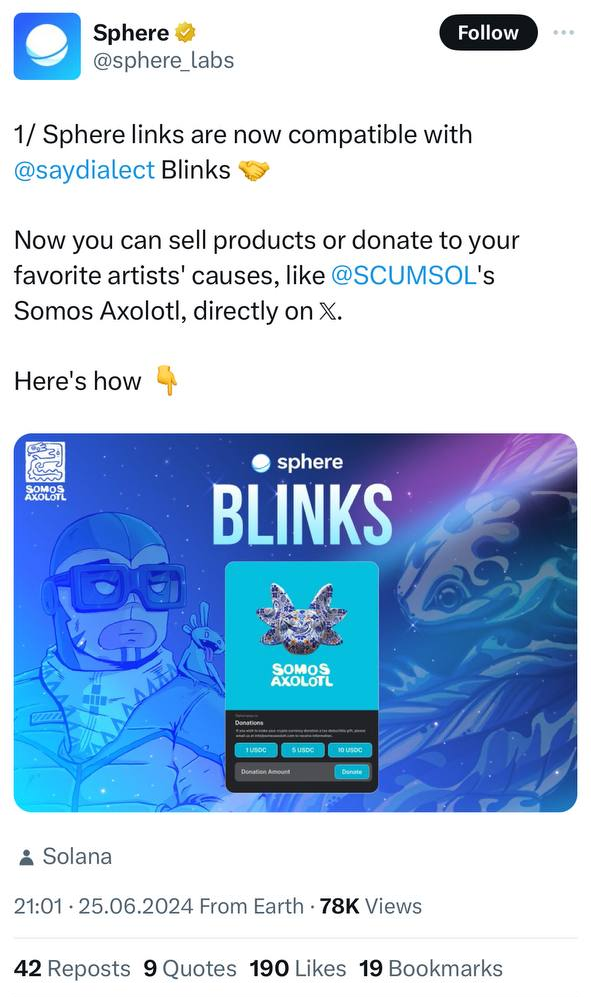Select the 1 USDC donation option

pyautogui.click(x=256, y=750)
